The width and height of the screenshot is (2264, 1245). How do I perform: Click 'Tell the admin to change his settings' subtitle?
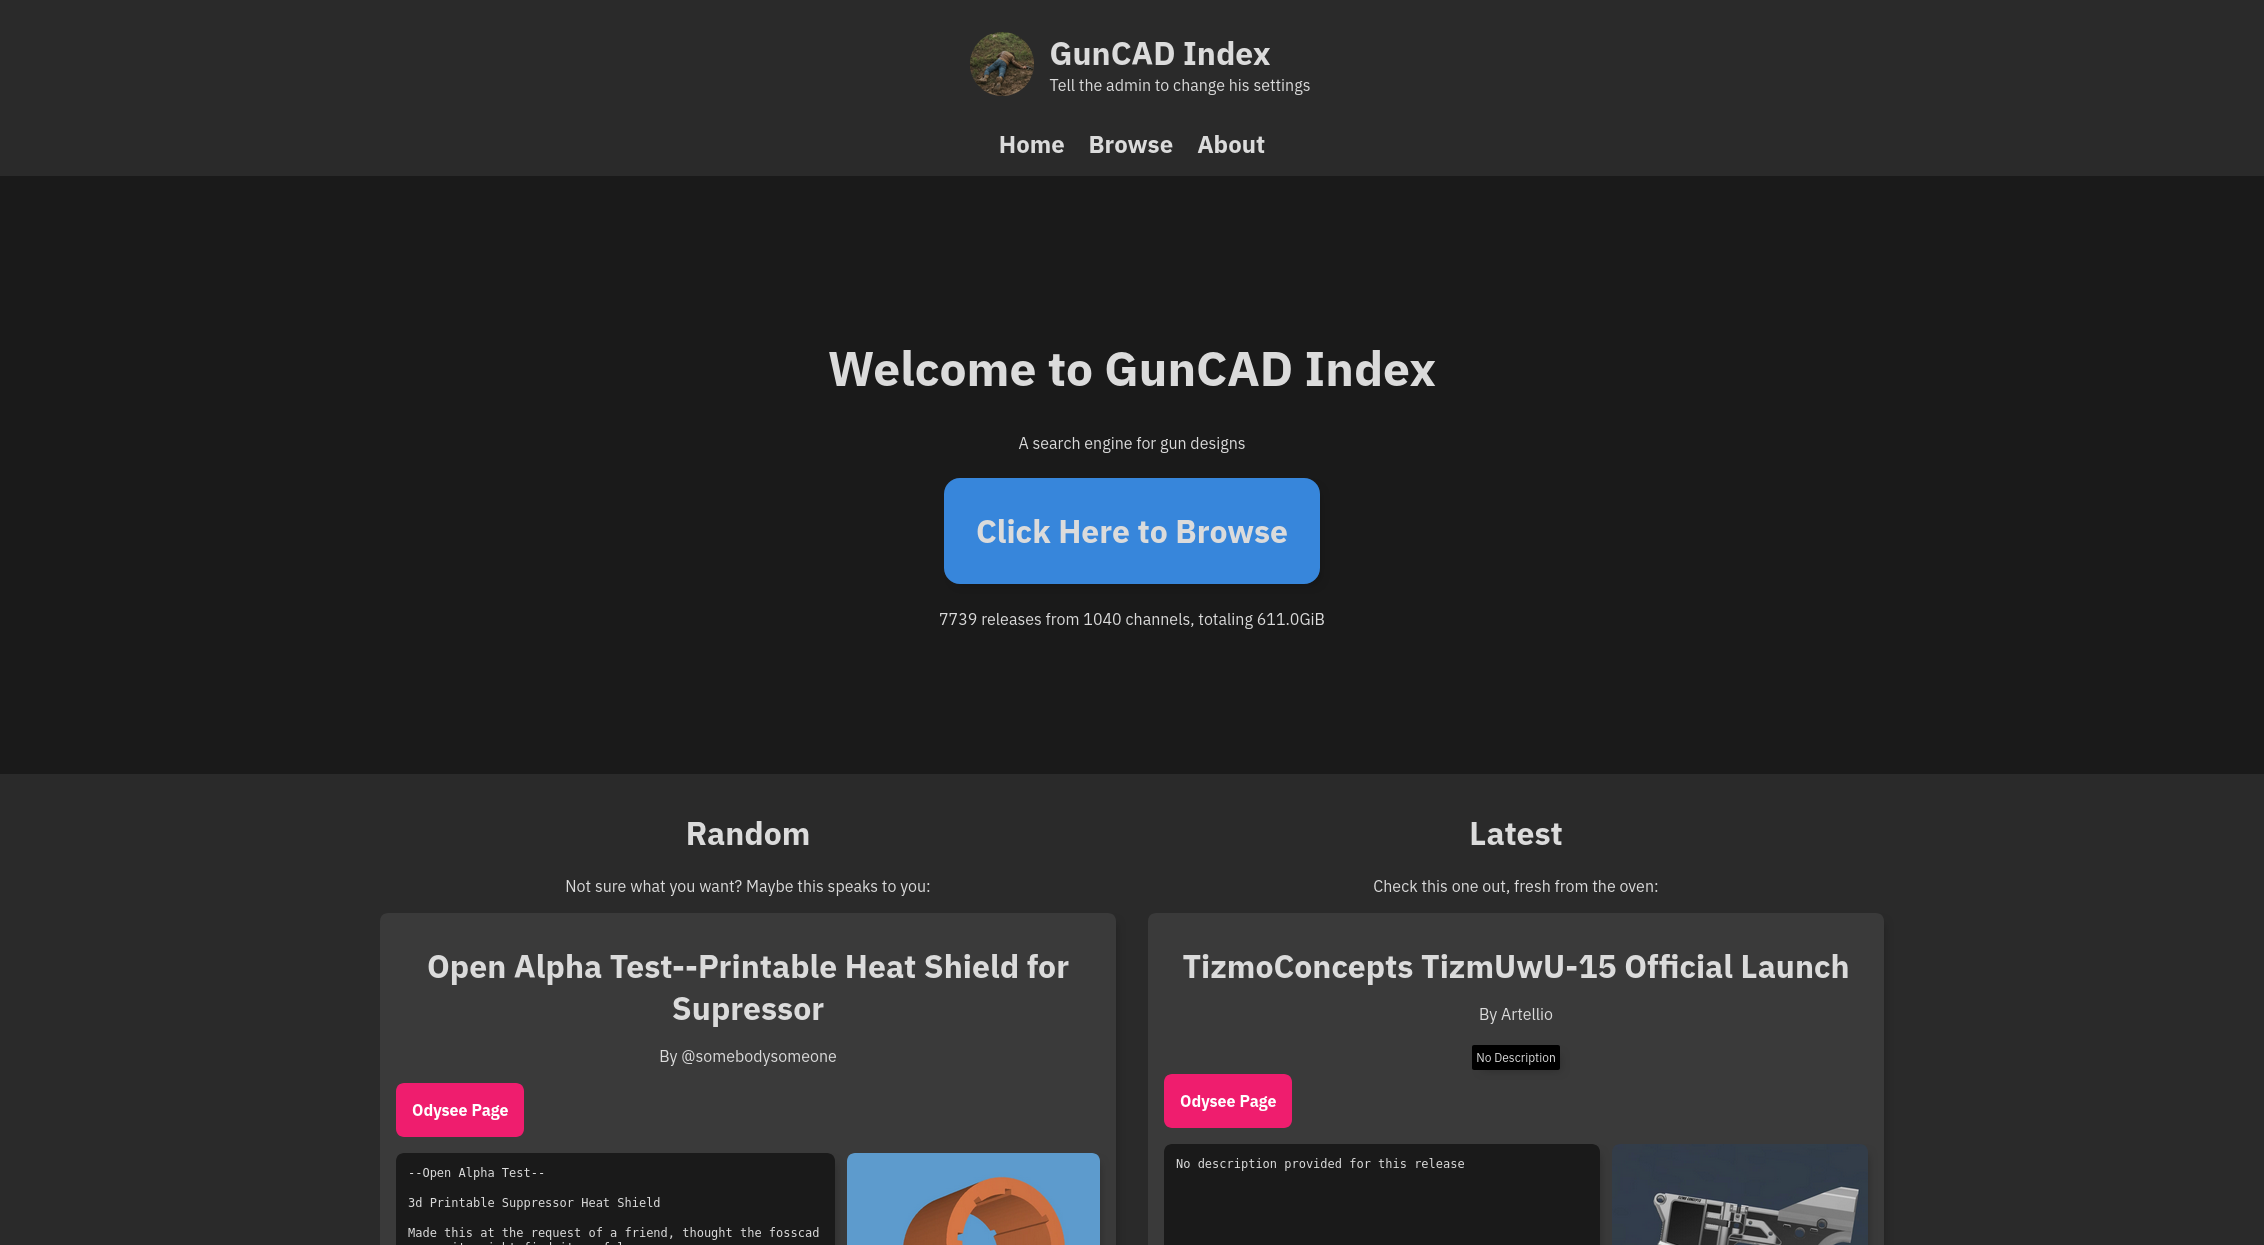[x=1180, y=85]
